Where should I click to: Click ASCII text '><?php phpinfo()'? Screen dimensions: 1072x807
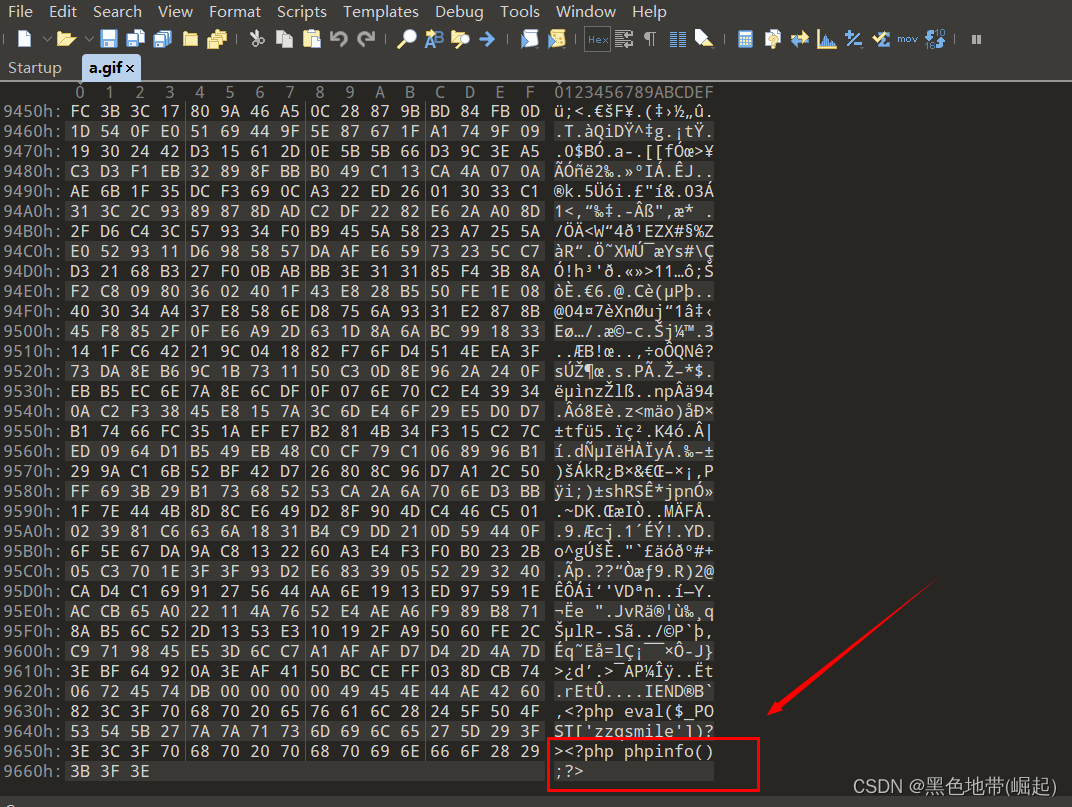[x=634, y=752]
